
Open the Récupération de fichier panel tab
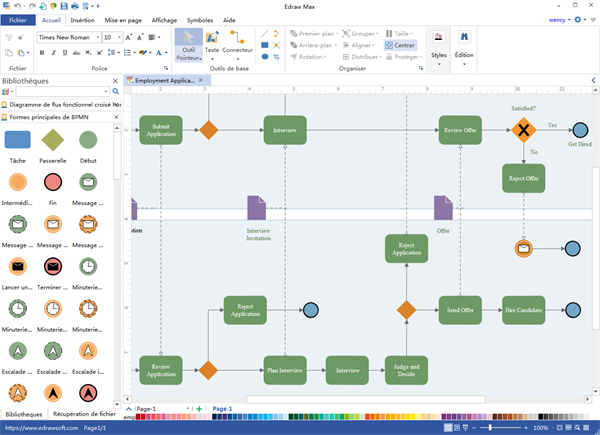[x=84, y=414]
